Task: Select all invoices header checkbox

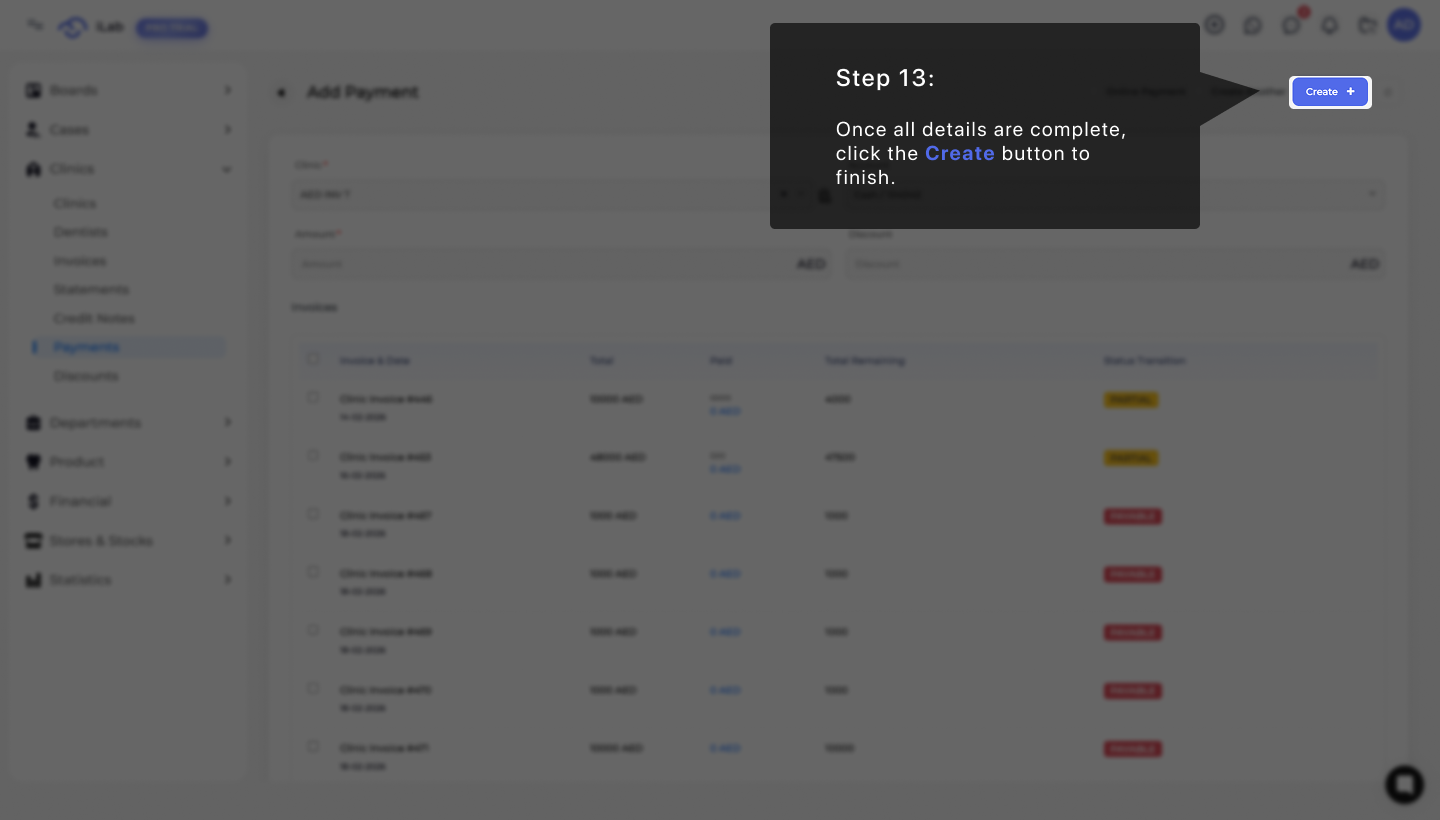Action: (x=313, y=359)
